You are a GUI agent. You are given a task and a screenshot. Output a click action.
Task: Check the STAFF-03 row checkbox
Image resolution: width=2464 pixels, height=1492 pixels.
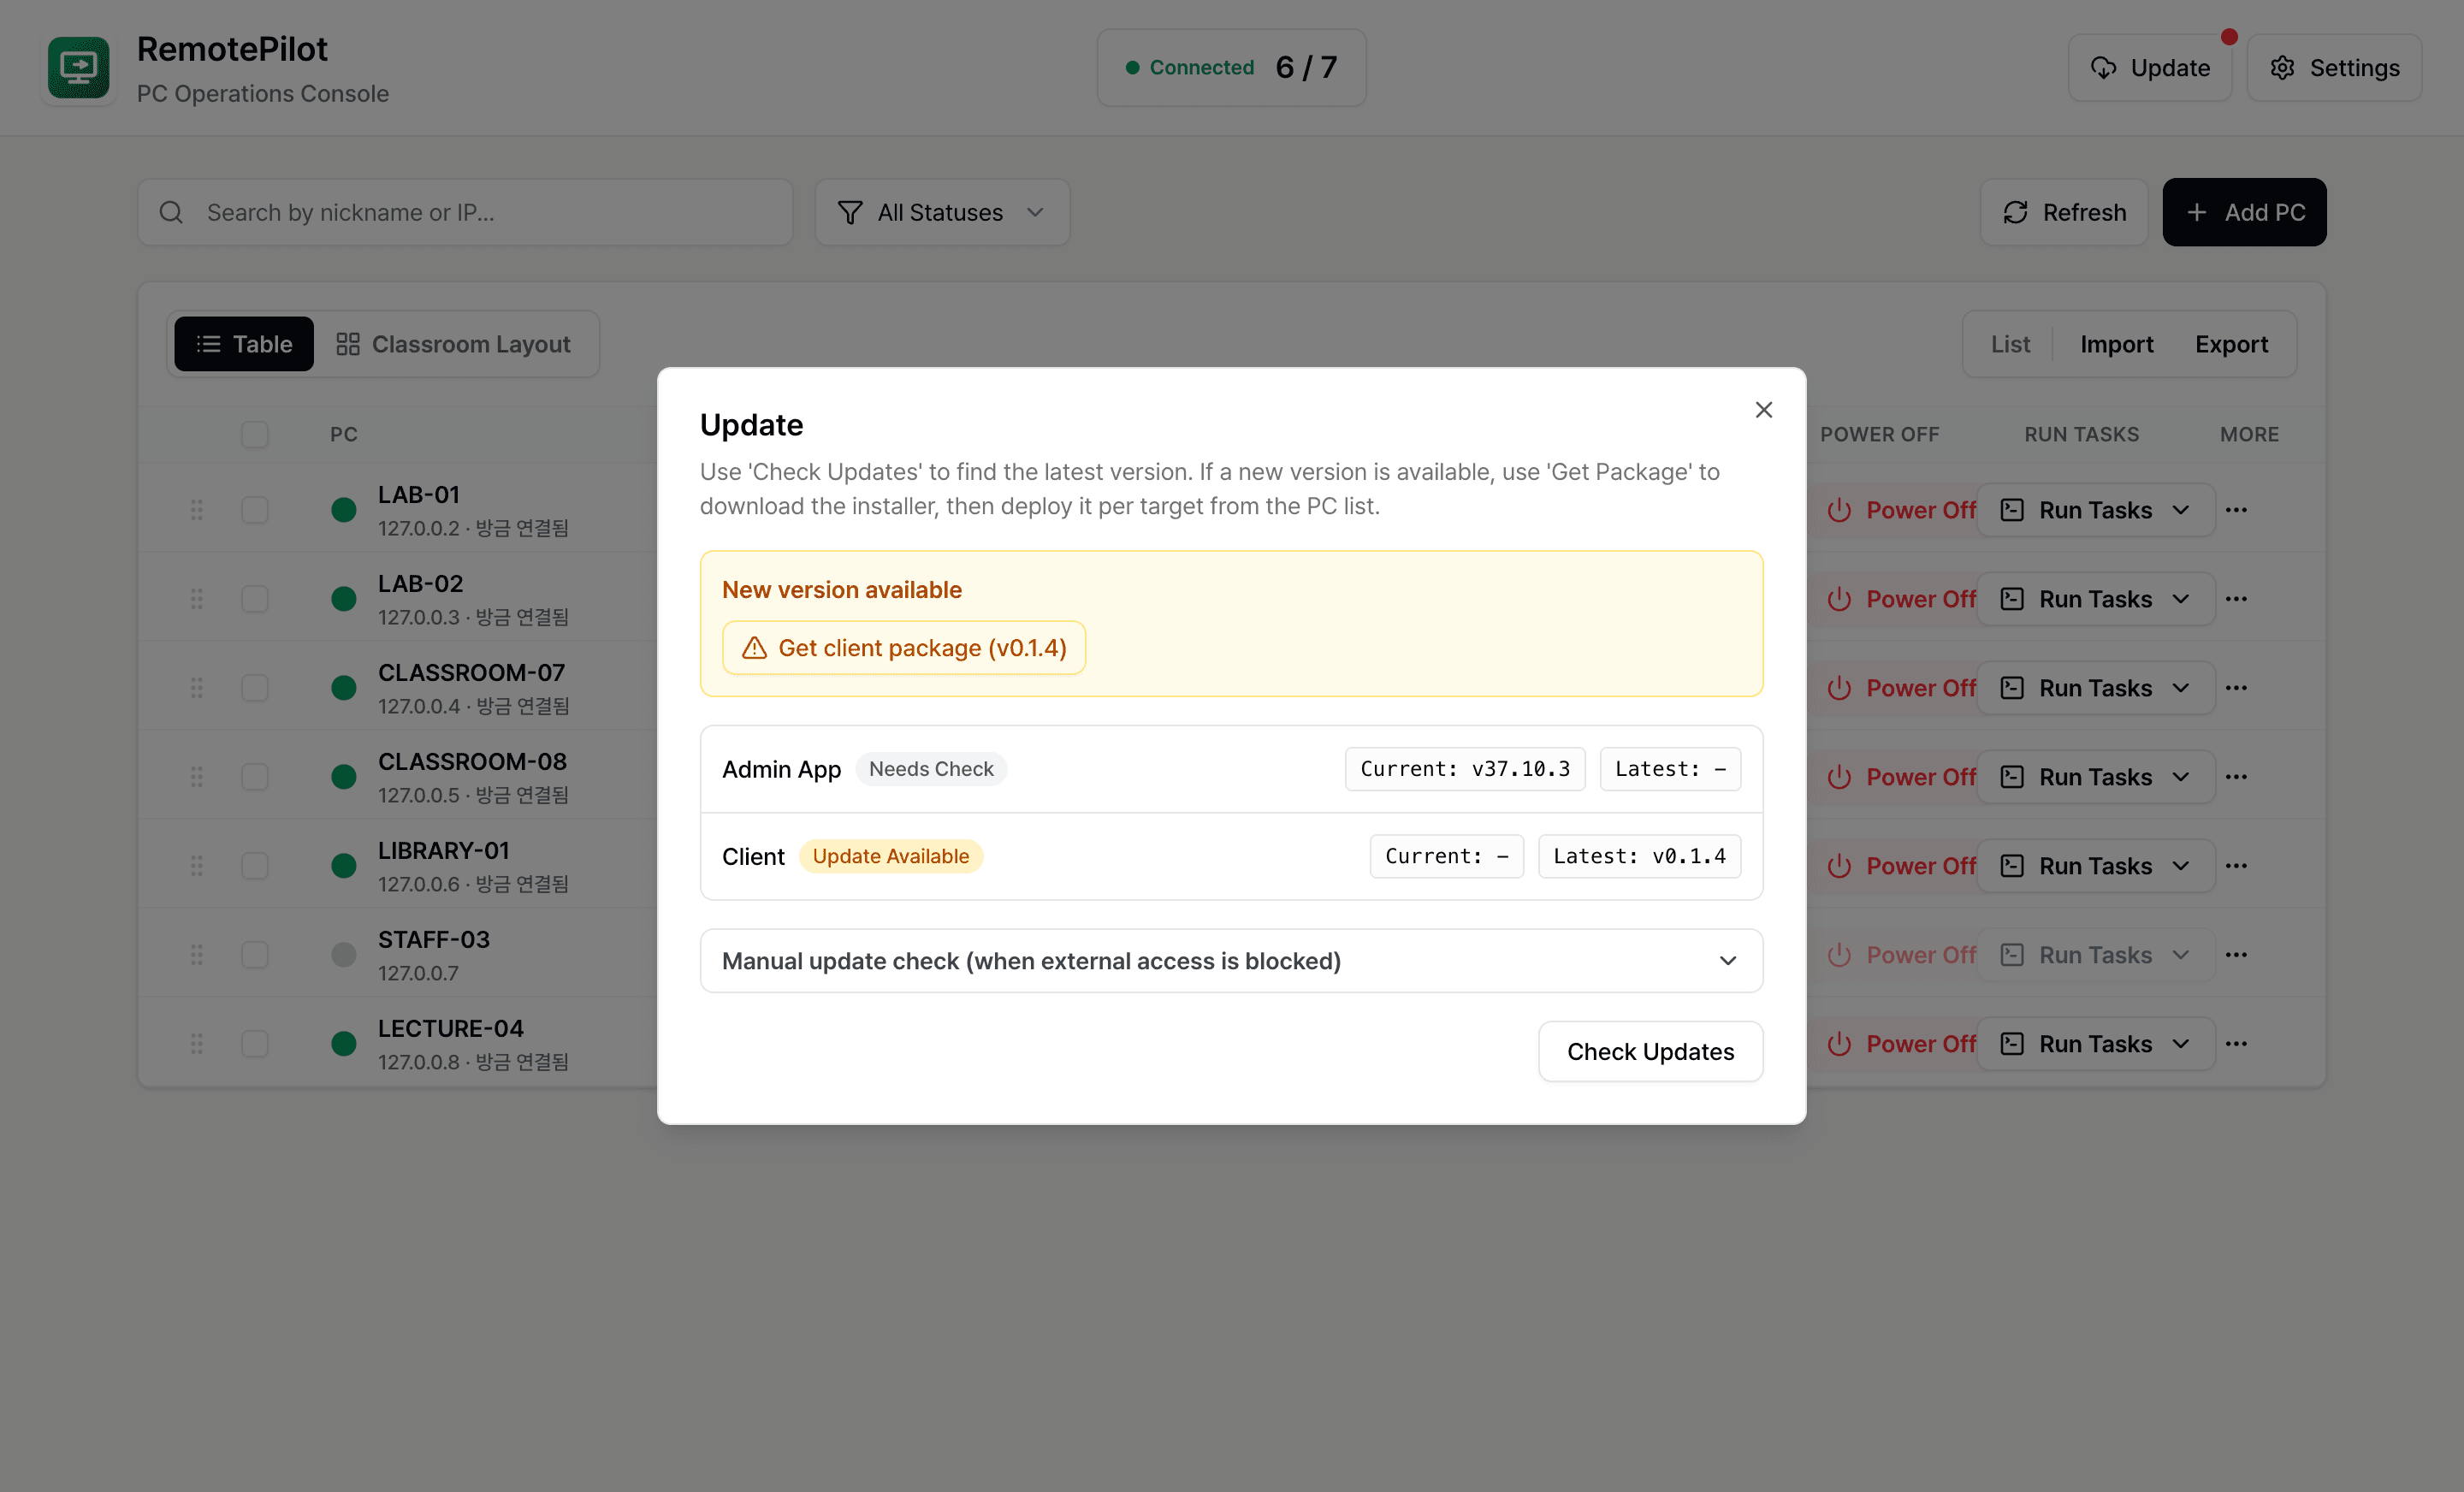click(255, 955)
